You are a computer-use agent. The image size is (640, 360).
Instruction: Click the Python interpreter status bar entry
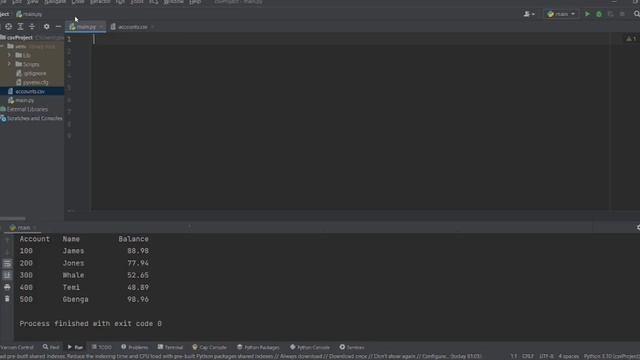(611, 356)
